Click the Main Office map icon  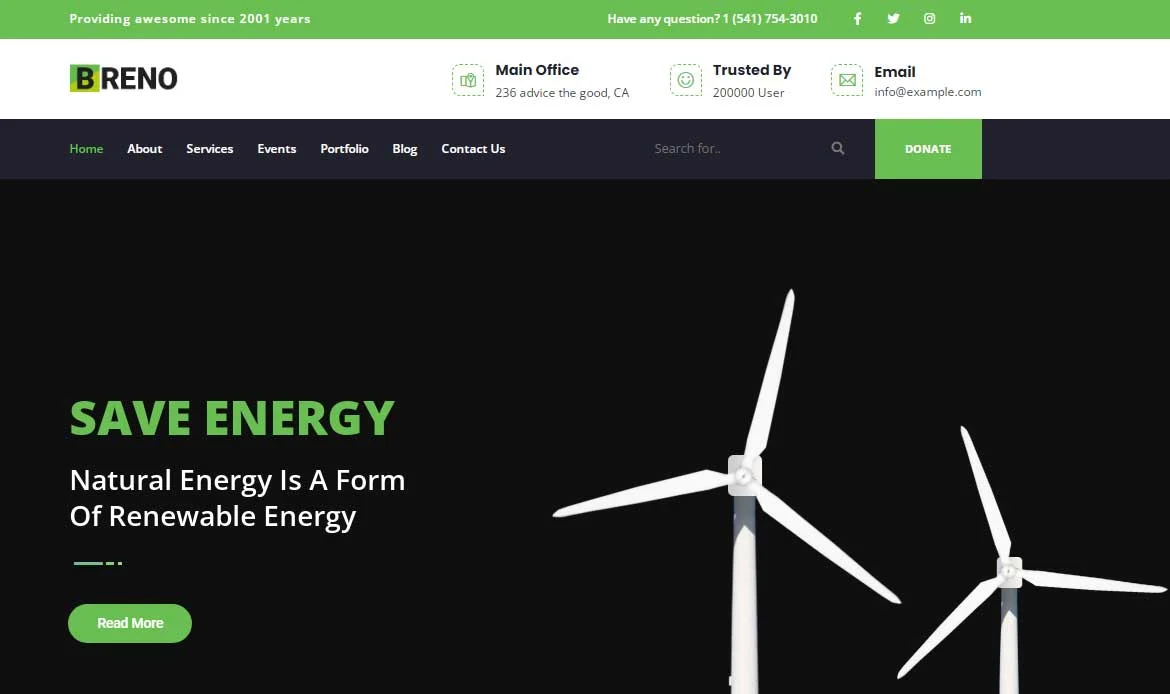point(467,80)
